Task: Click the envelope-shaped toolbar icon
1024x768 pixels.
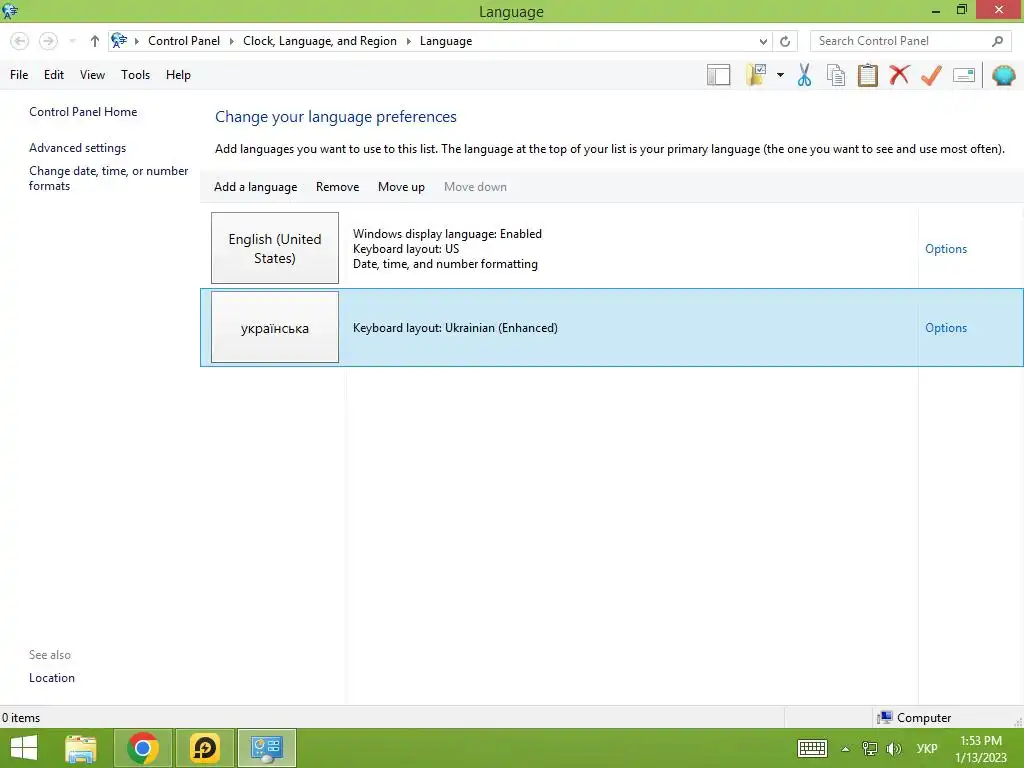Action: [x=964, y=75]
